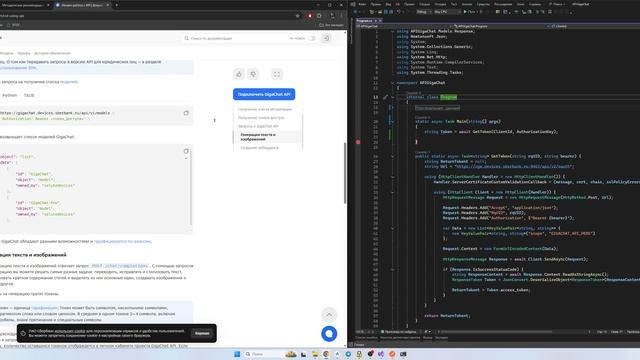
Task: Click 'Проблемы не найдены' status indicator
Action: [398, 332]
